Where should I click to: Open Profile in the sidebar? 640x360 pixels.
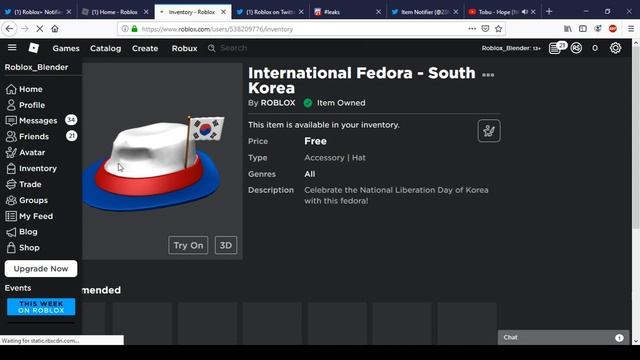25,105
